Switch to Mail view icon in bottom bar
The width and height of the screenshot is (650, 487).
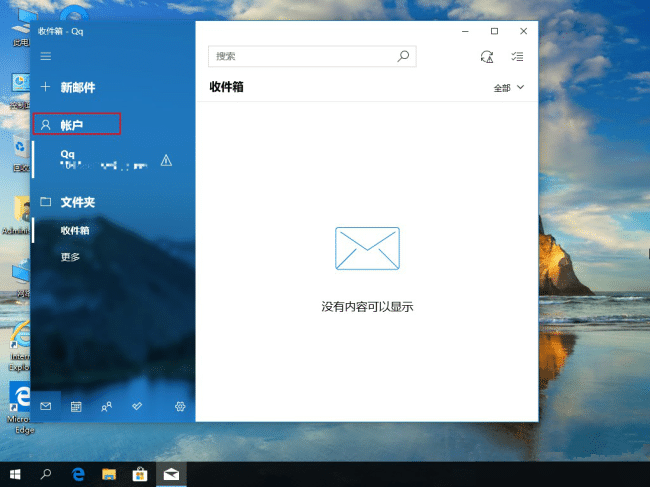(46, 406)
